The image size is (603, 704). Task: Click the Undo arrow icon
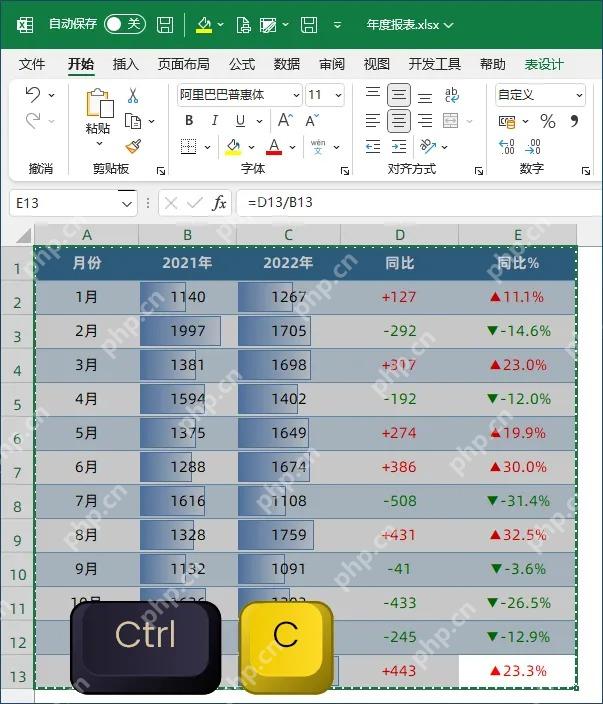click(x=33, y=95)
